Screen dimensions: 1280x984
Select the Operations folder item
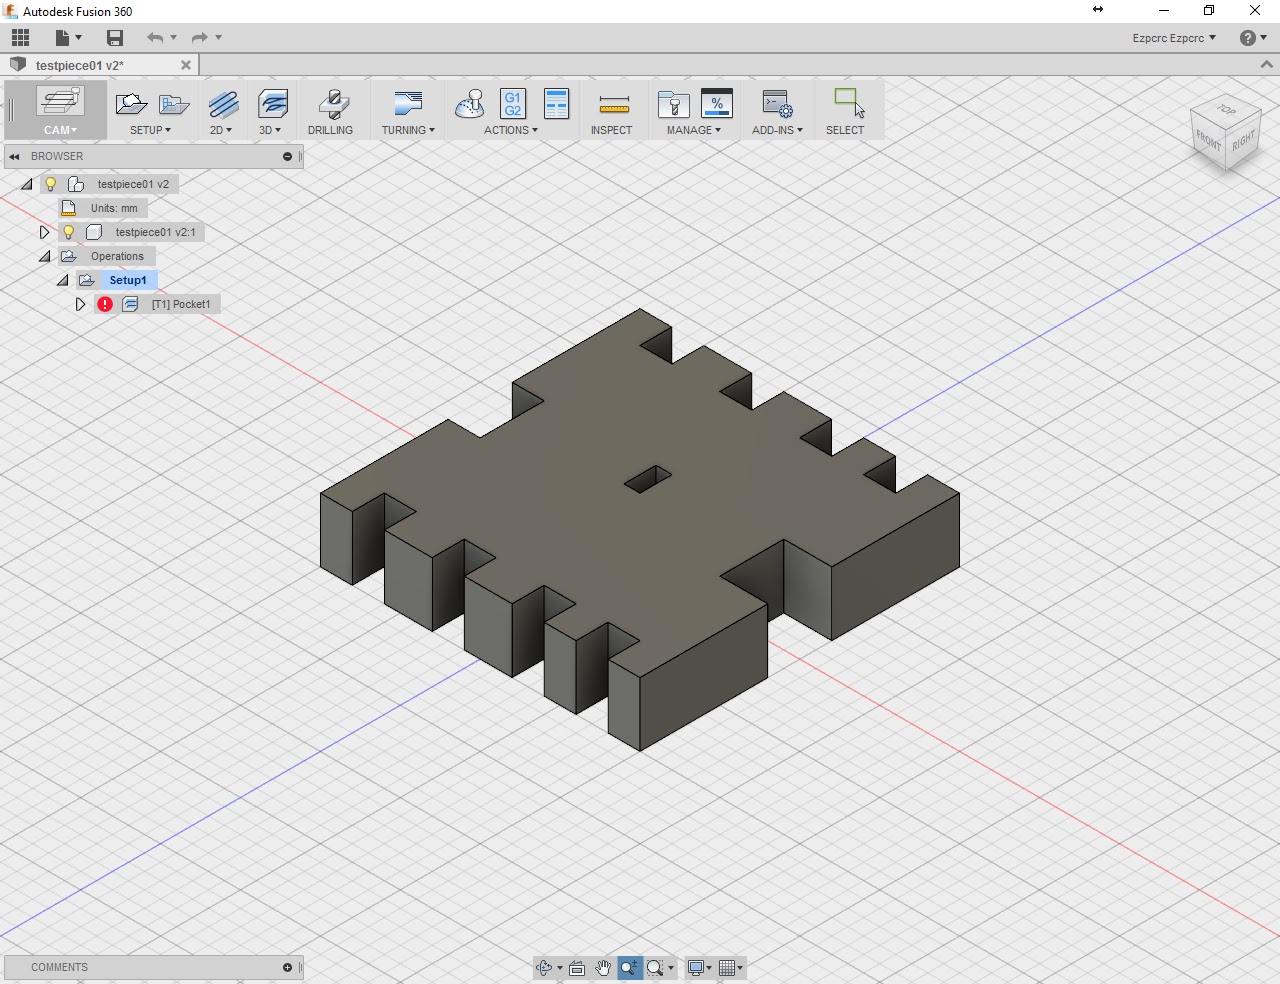tap(117, 256)
